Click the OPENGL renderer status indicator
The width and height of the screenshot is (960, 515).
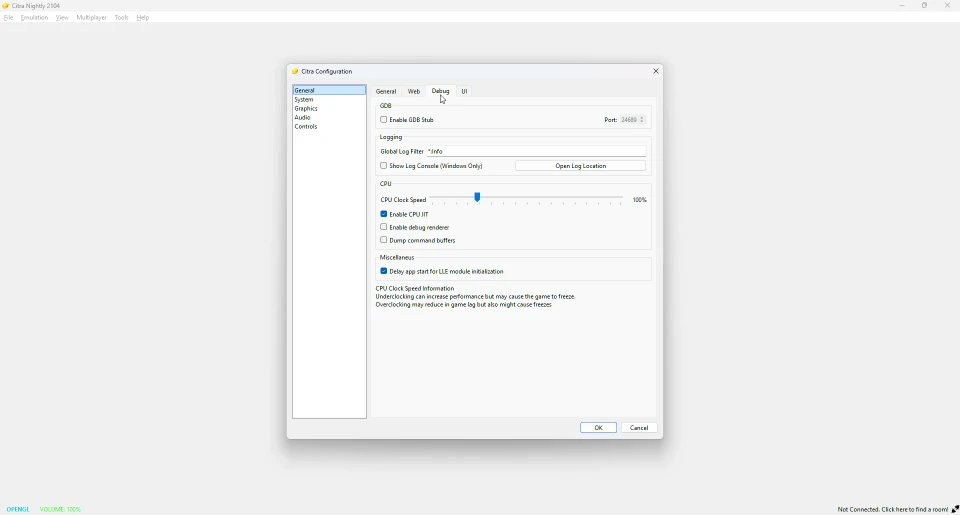tap(18, 509)
